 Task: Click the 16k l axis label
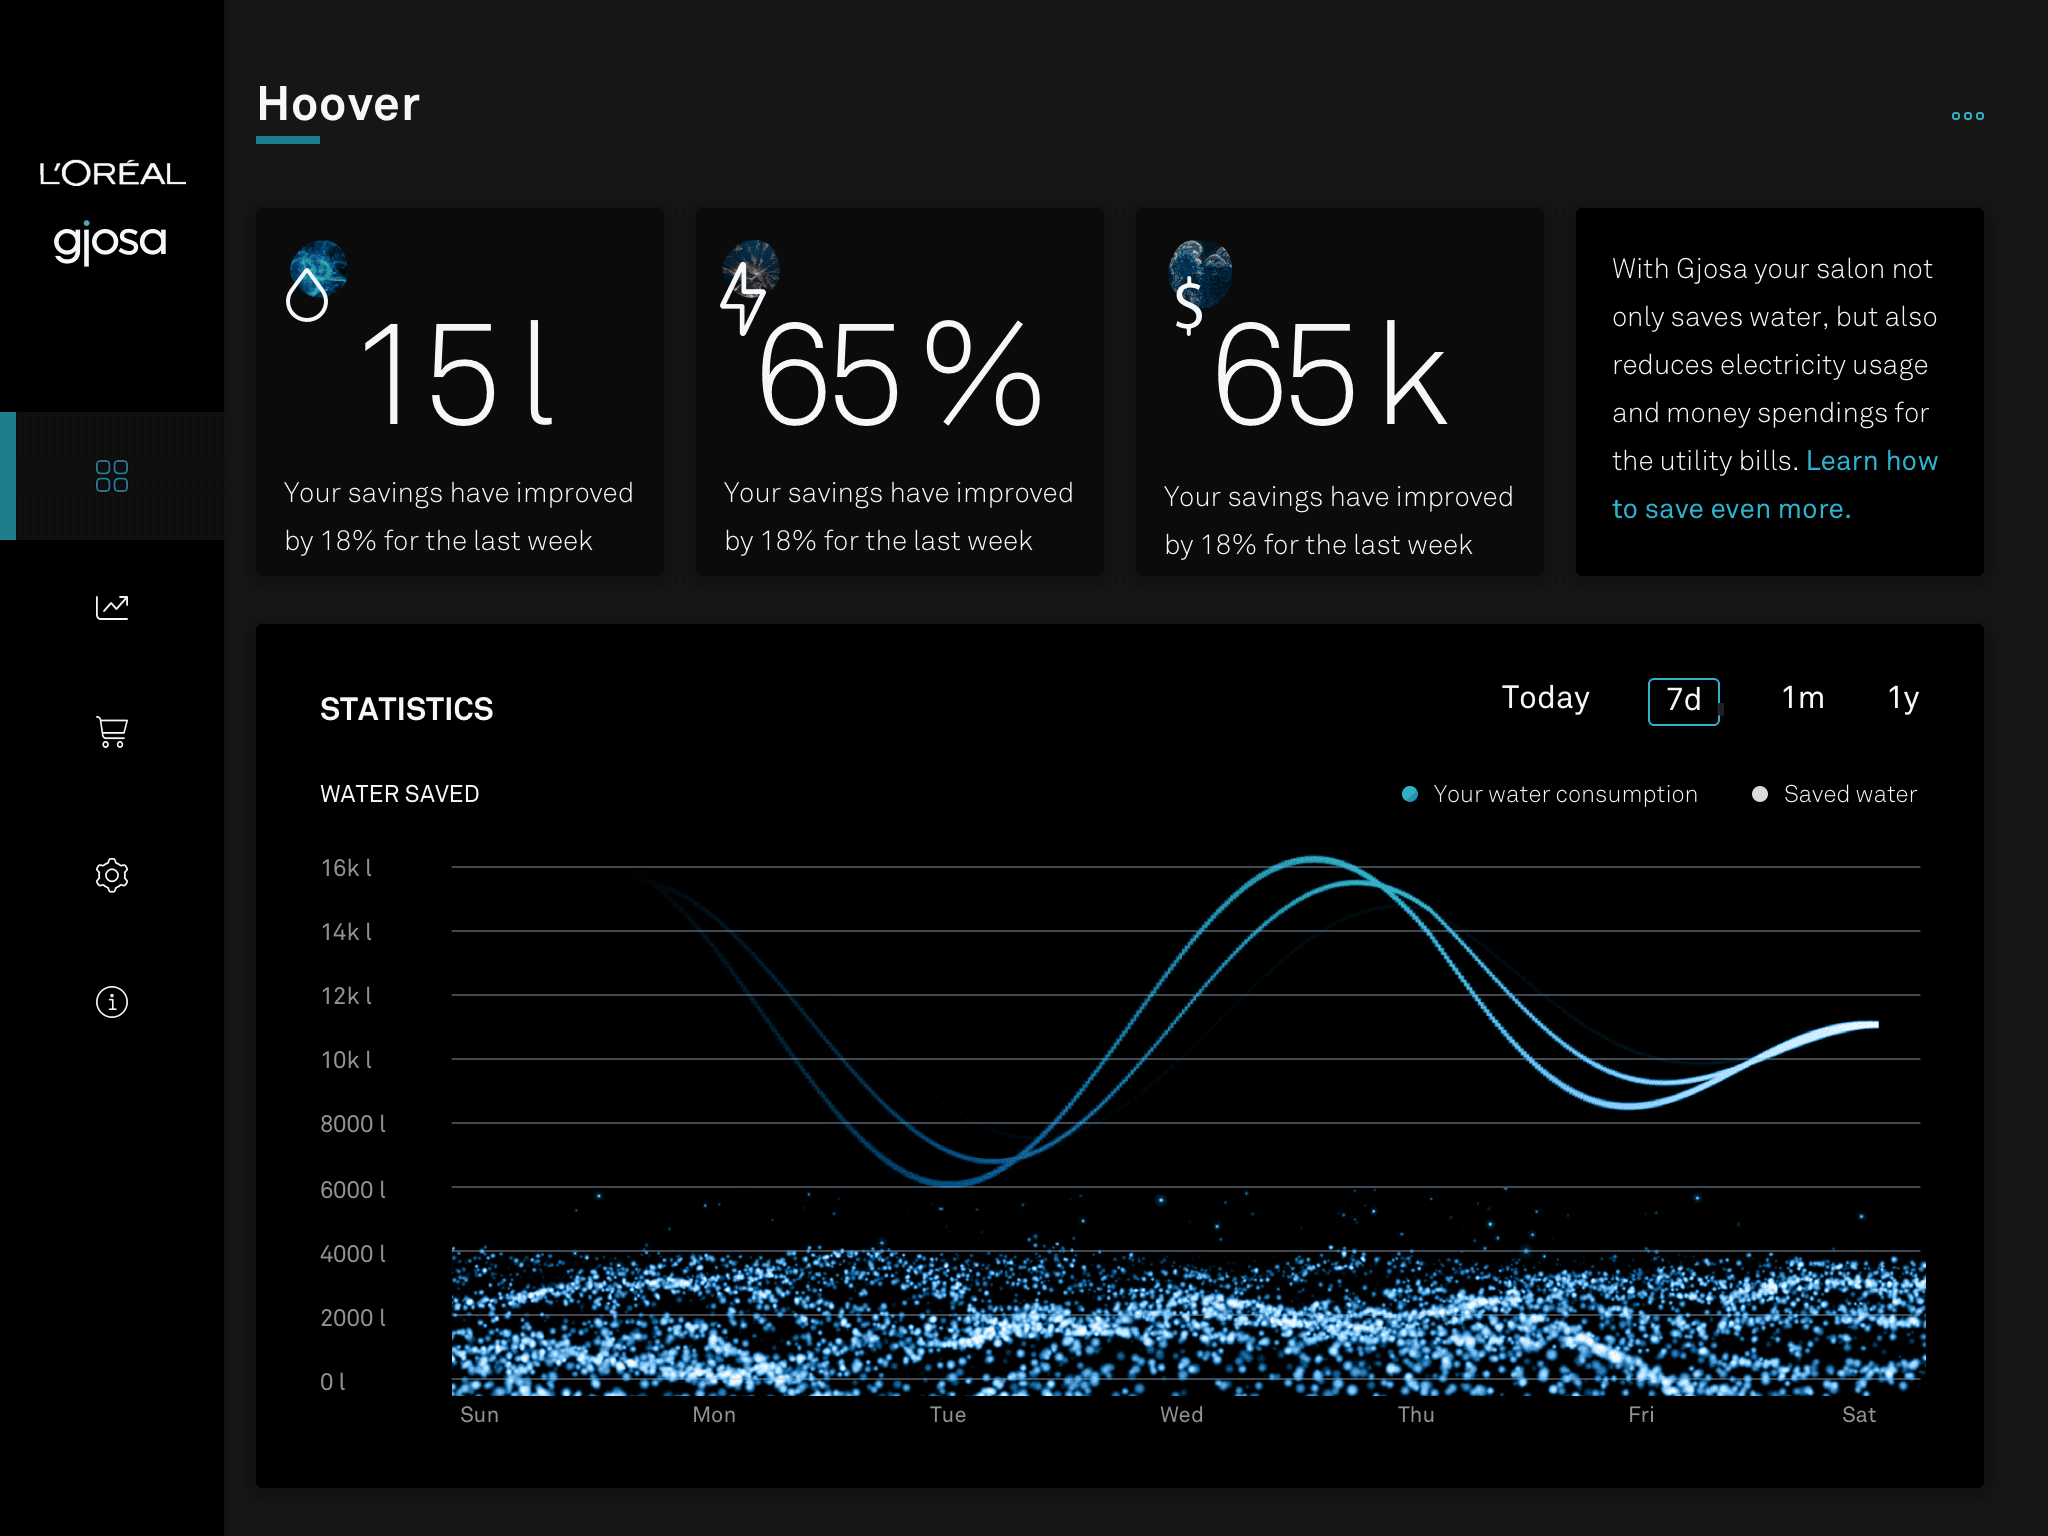click(346, 868)
